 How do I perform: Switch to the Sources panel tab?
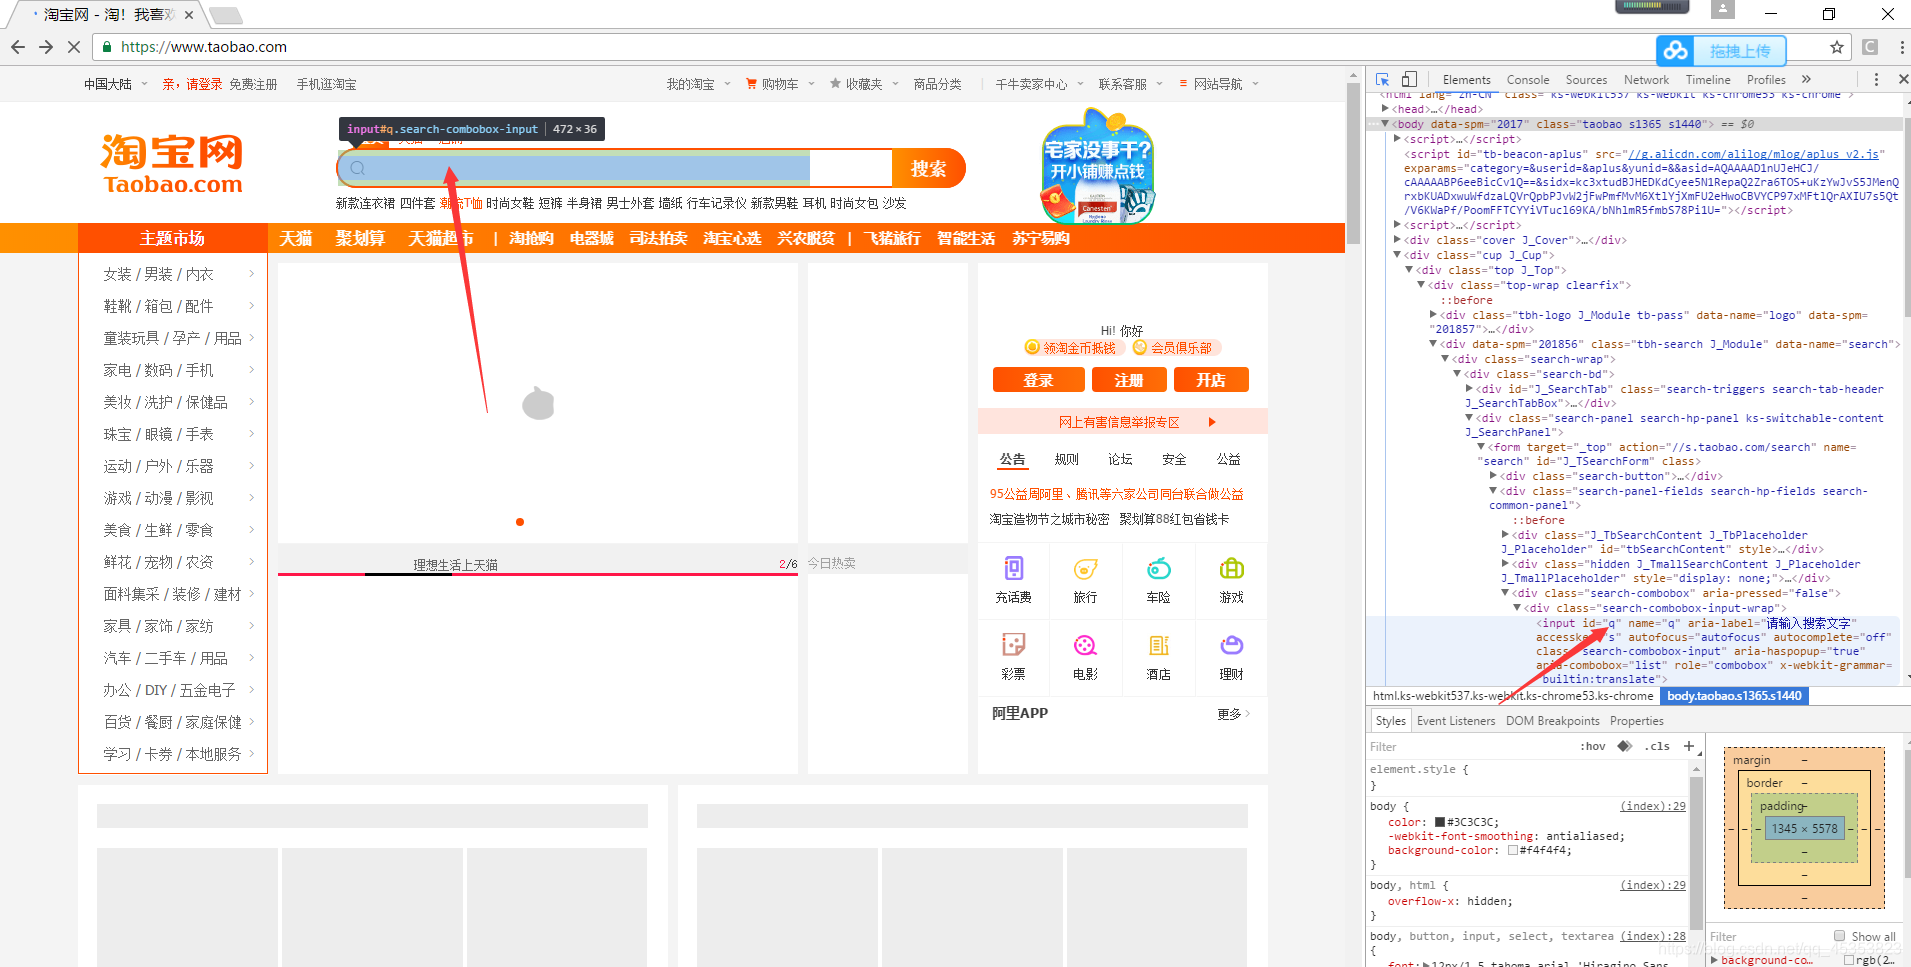pos(1586,80)
